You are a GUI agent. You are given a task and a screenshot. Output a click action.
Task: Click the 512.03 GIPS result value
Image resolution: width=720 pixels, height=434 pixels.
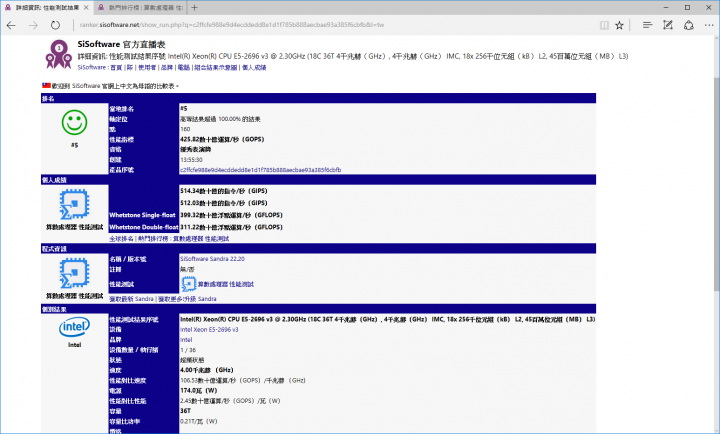click(x=224, y=203)
